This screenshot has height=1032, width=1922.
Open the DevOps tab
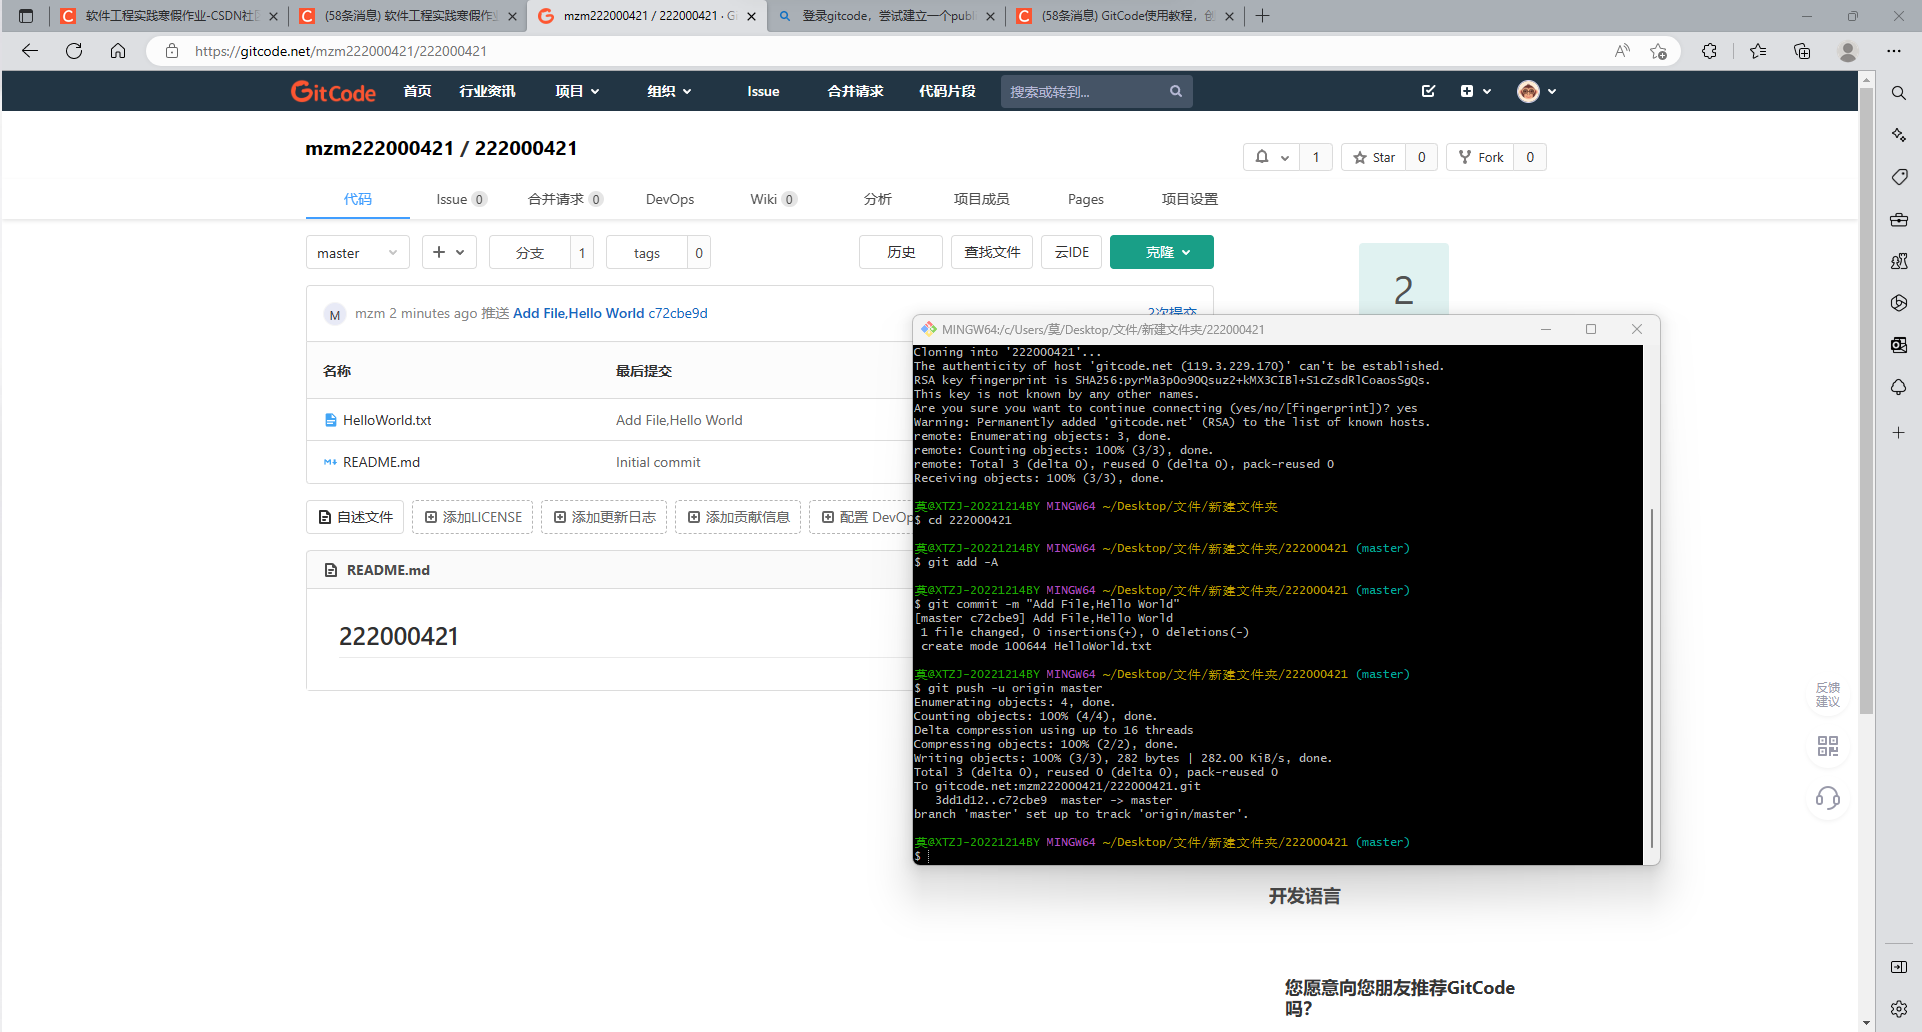(670, 199)
